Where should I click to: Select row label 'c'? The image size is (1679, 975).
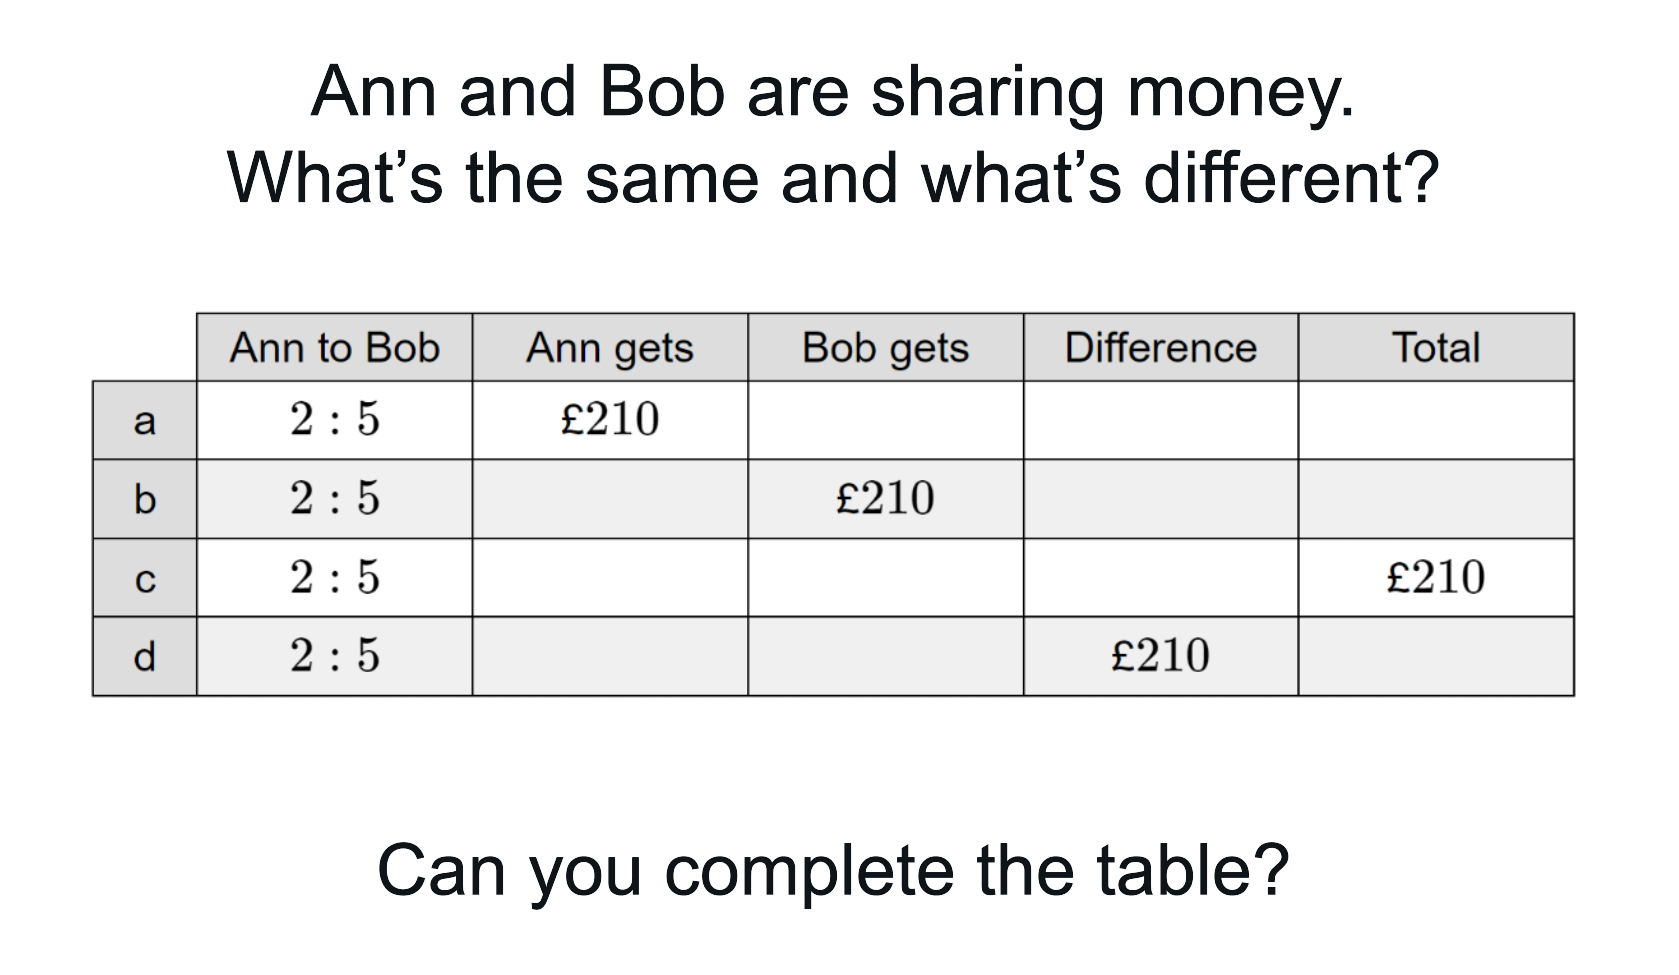(x=145, y=578)
